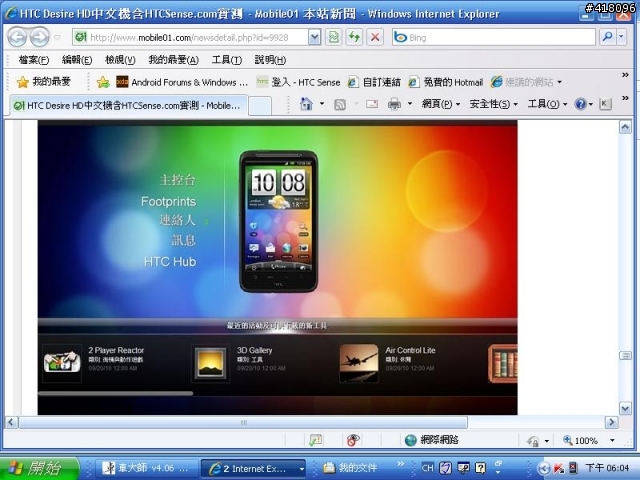Click the CH language indicator in taskbar
This screenshot has width=640, height=480.
click(427, 468)
